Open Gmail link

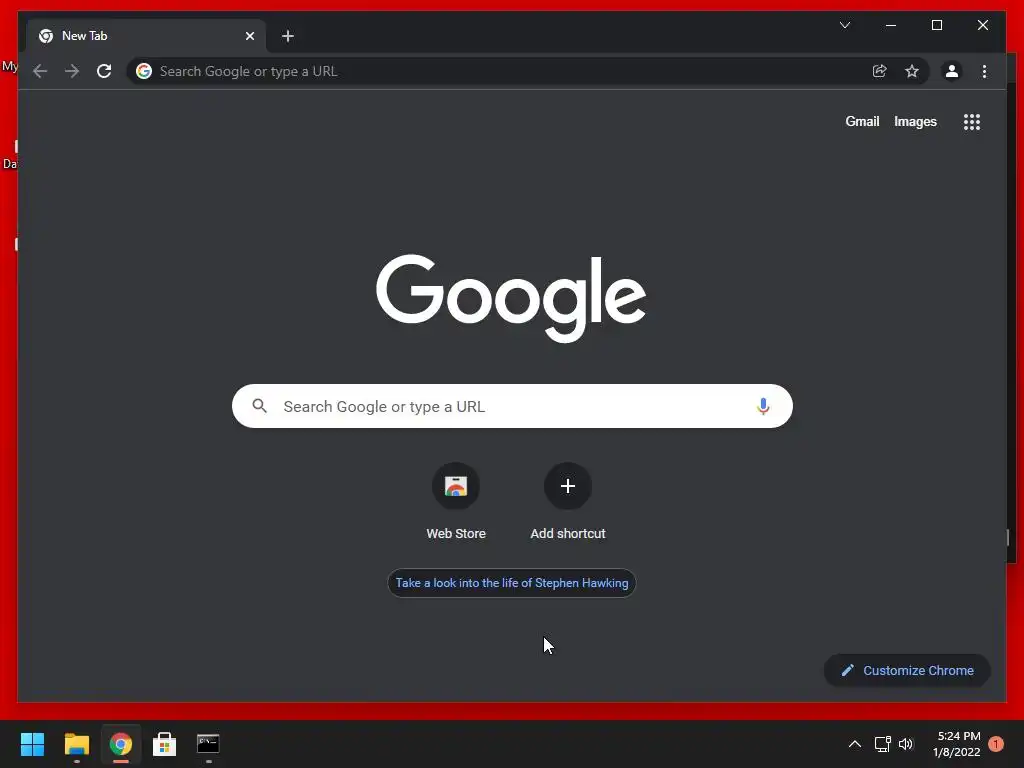[x=862, y=121]
